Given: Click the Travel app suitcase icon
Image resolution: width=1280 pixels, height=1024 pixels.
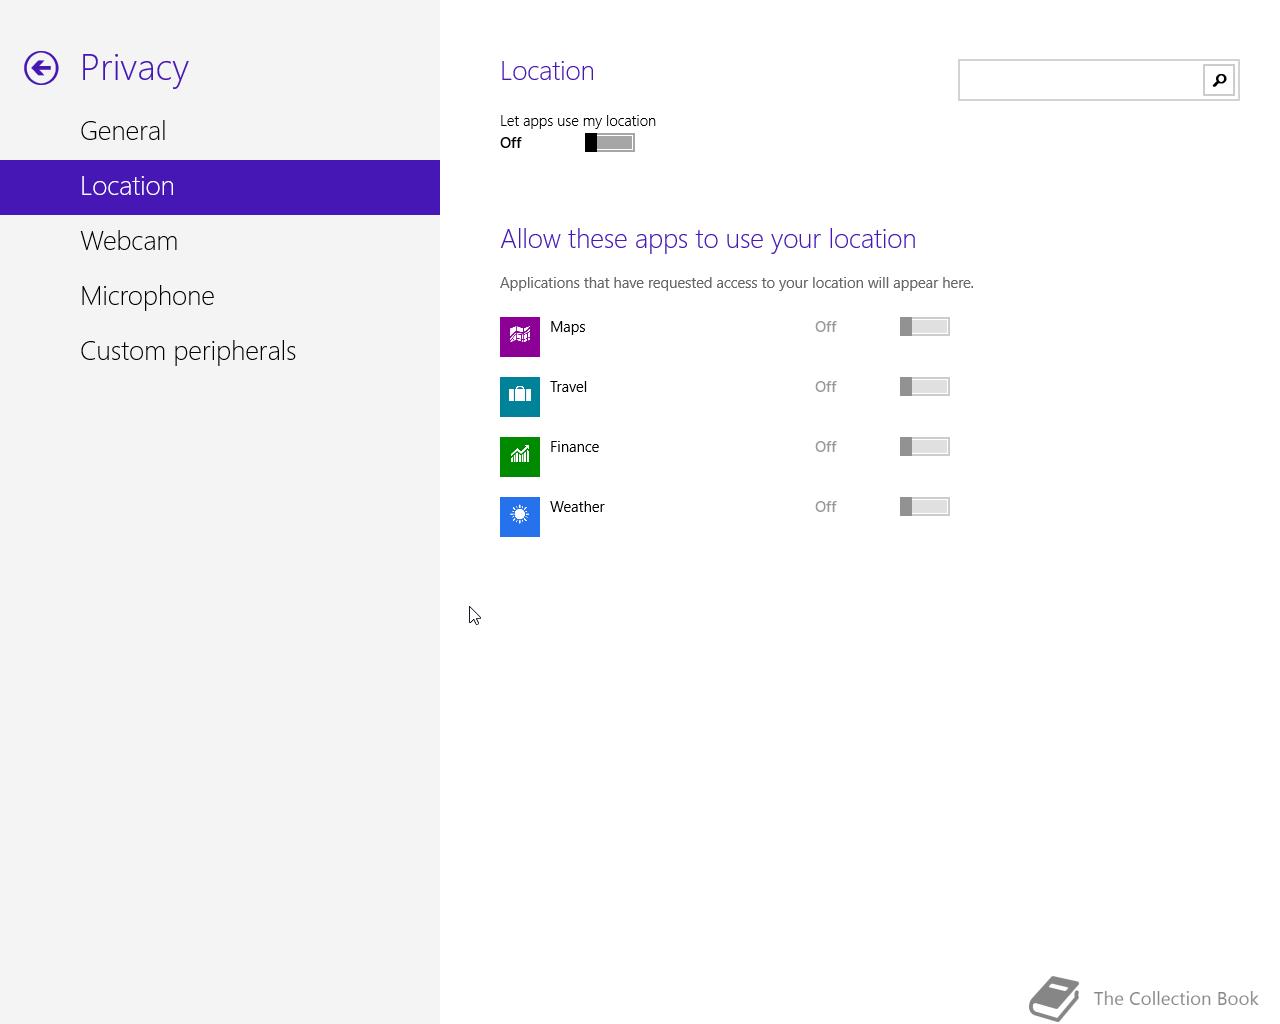Looking at the screenshot, I should click(520, 397).
